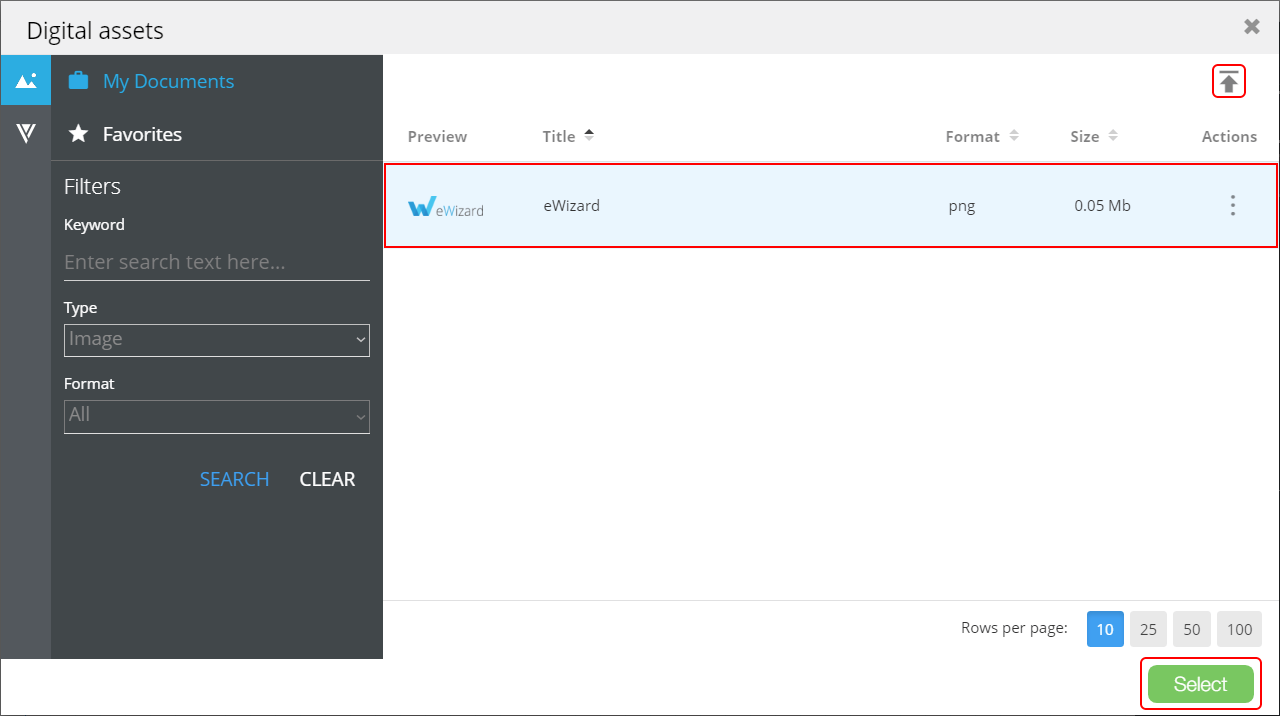This screenshot has height=716, width=1280.
Task: Close the Digital assets dialog
Action: click(1251, 27)
